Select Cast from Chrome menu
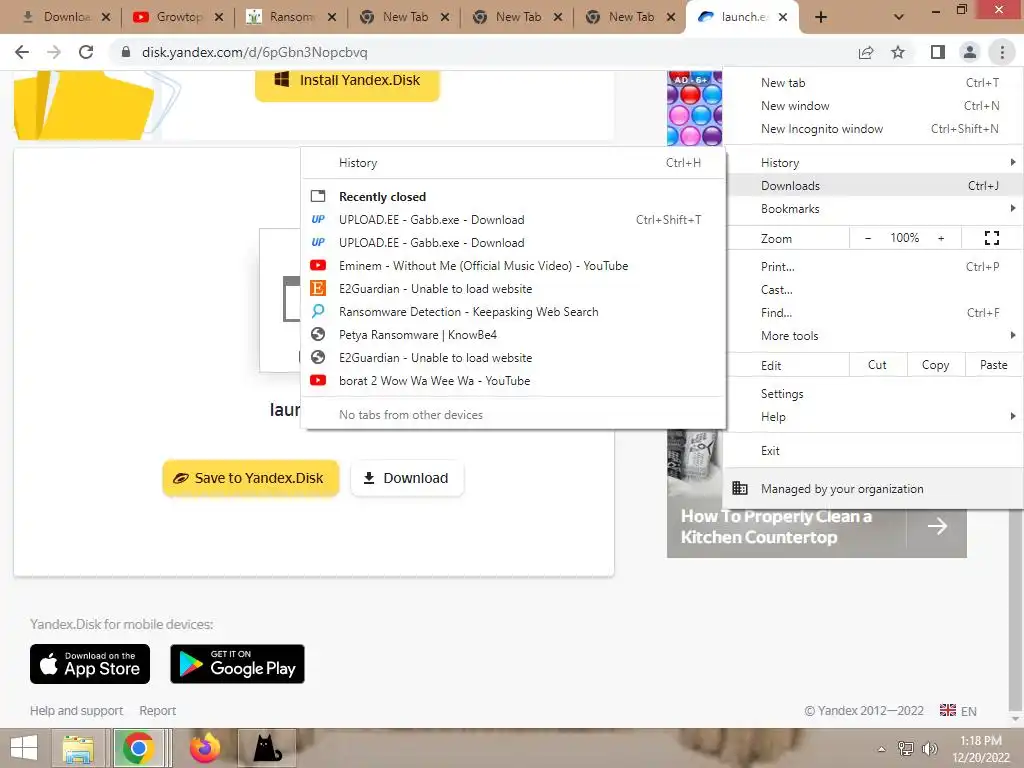The image size is (1024, 768). tap(874, 290)
